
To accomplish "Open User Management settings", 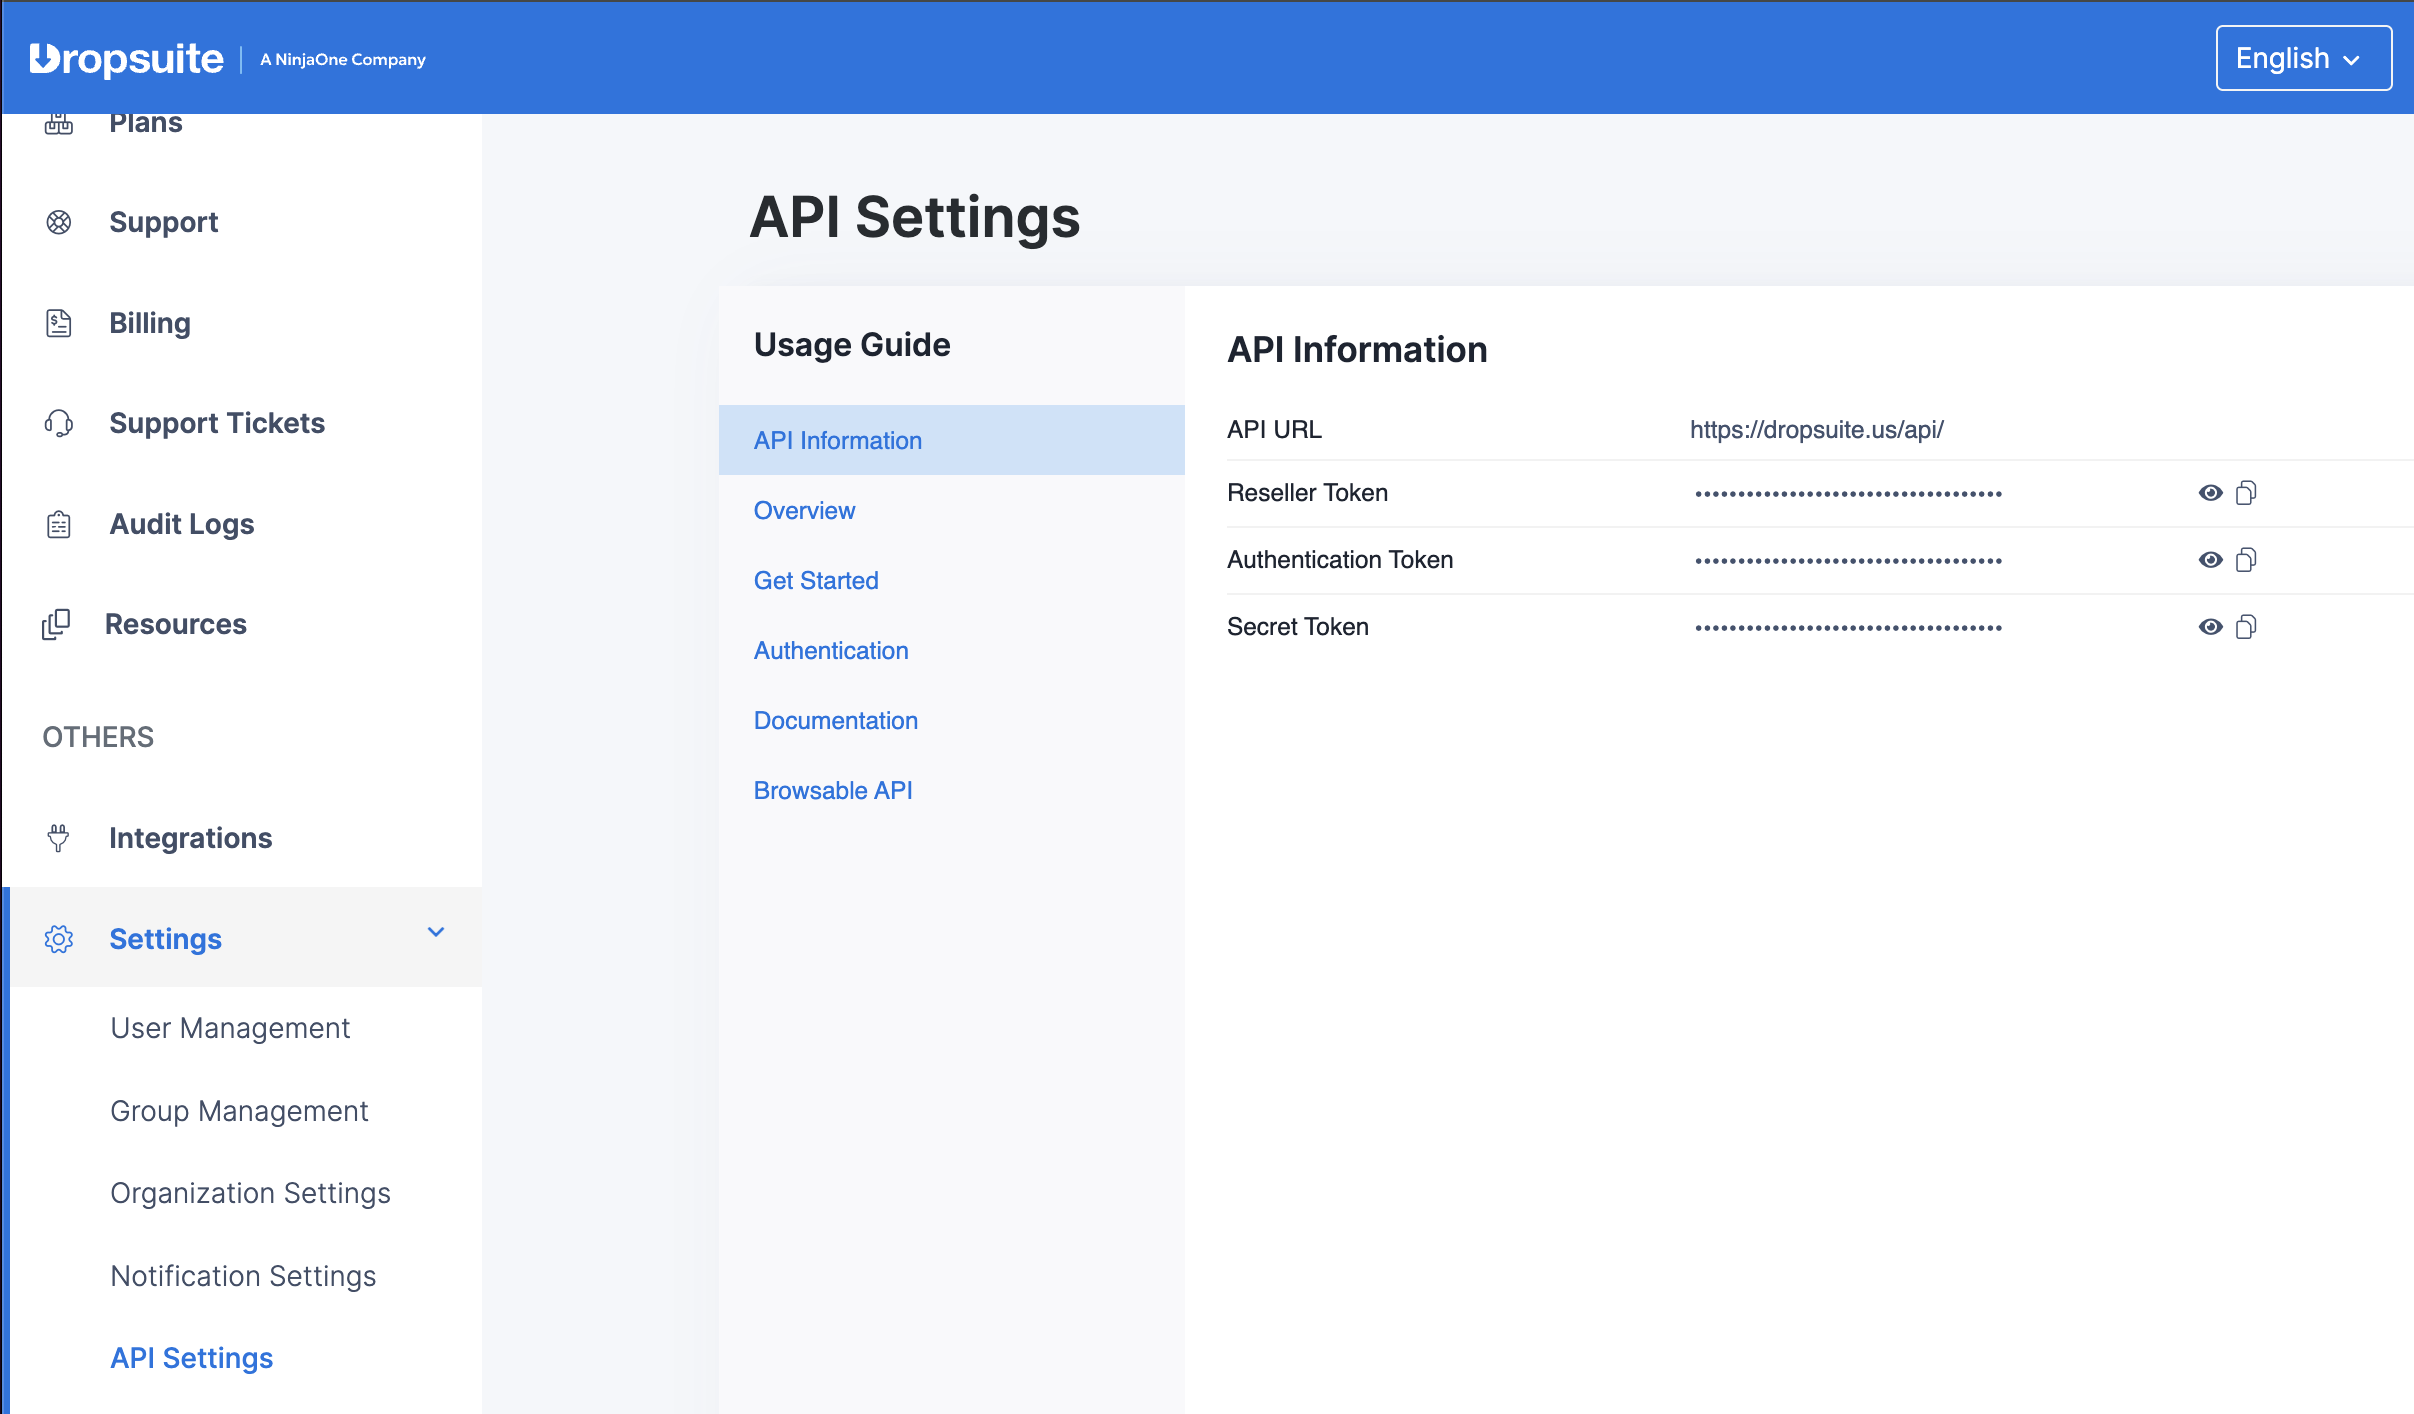I will [230, 1028].
